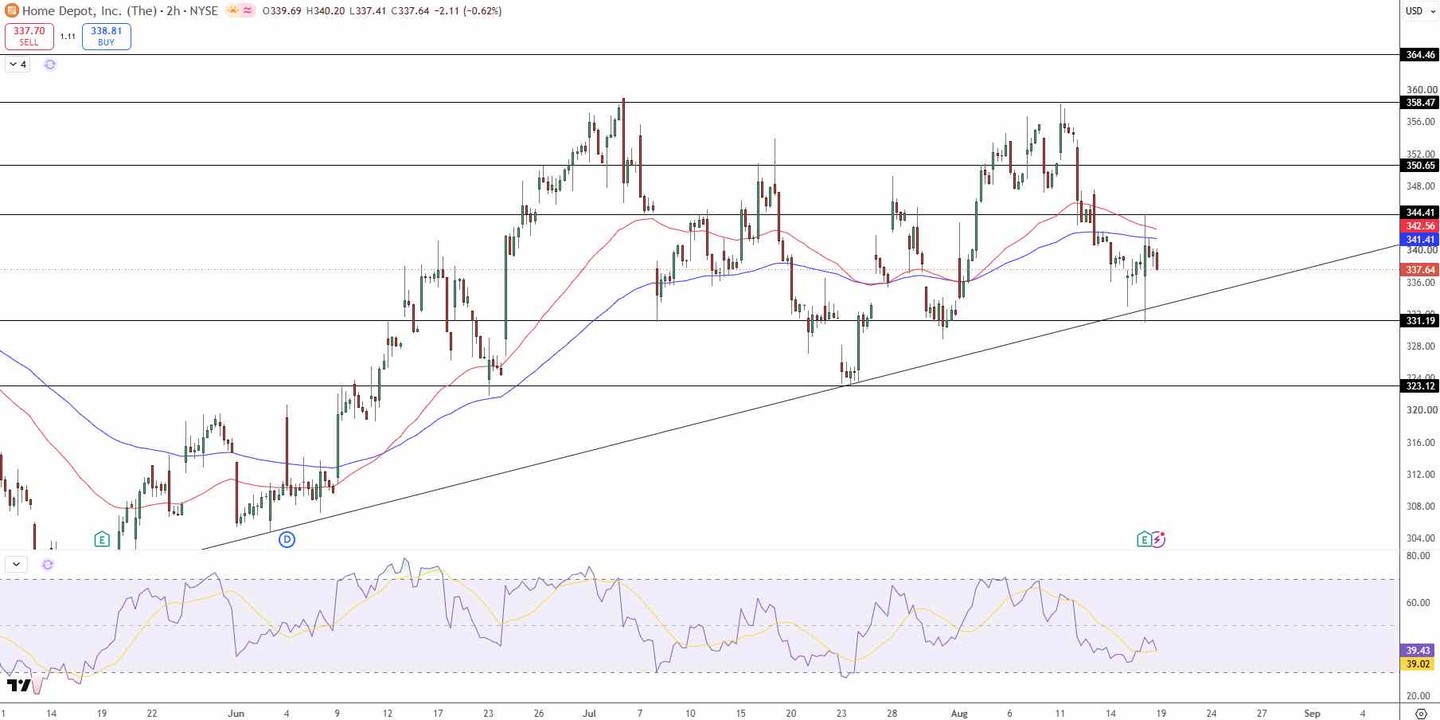This screenshot has height=720, width=1440.
Task: Click the Aug label on time axis
Action: click(960, 714)
